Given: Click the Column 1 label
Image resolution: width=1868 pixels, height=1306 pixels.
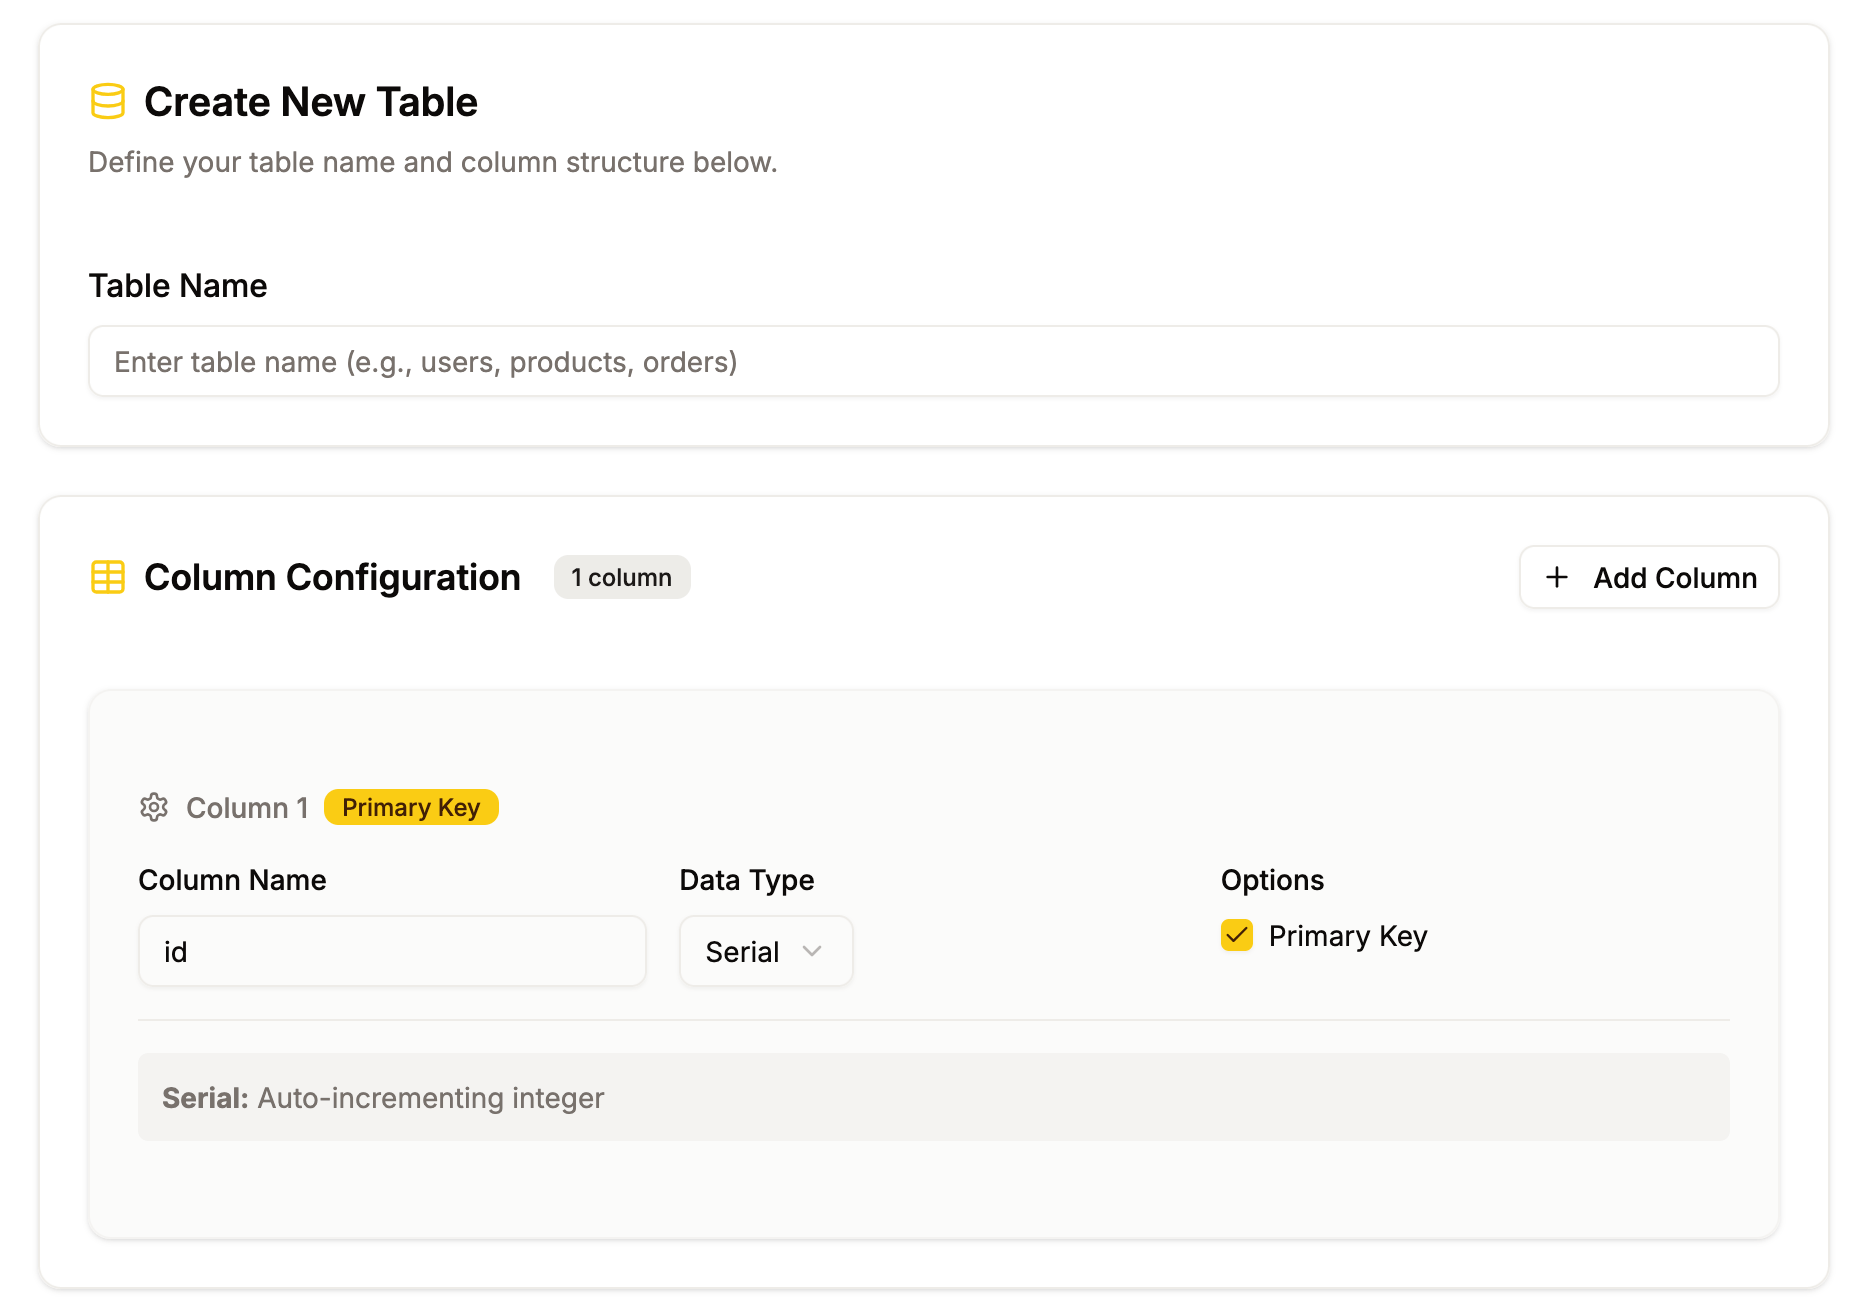Looking at the screenshot, I should 247,807.
